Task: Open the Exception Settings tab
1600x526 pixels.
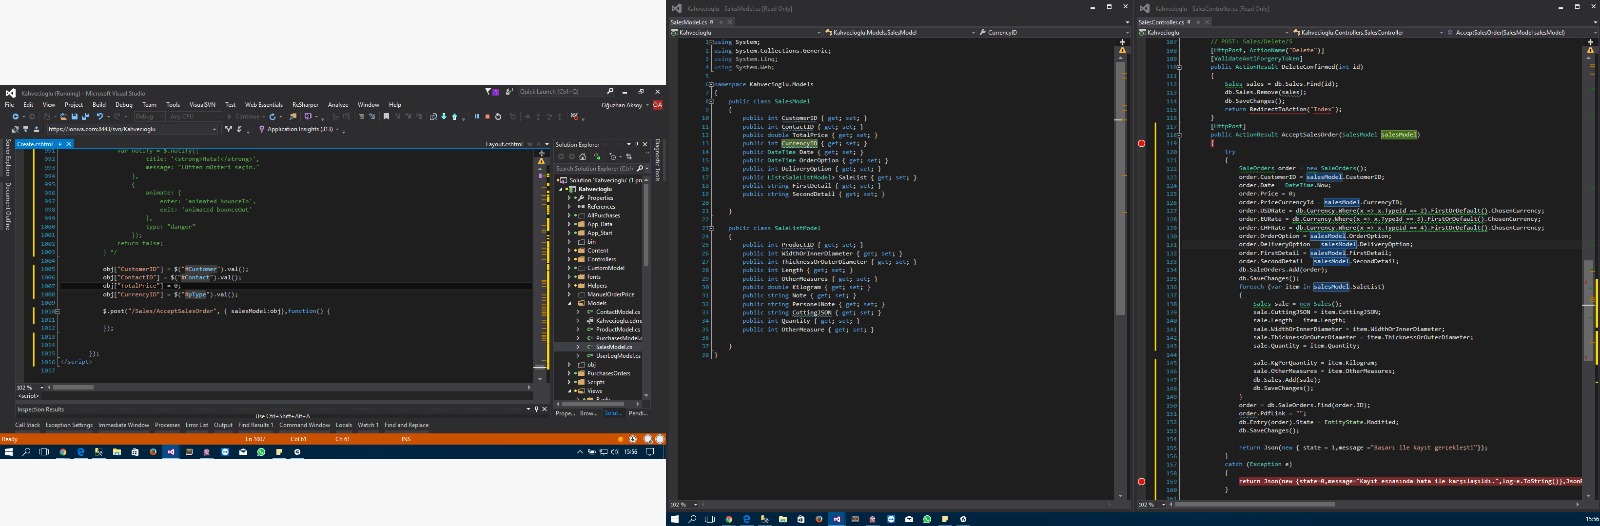Action: (69, 425)
